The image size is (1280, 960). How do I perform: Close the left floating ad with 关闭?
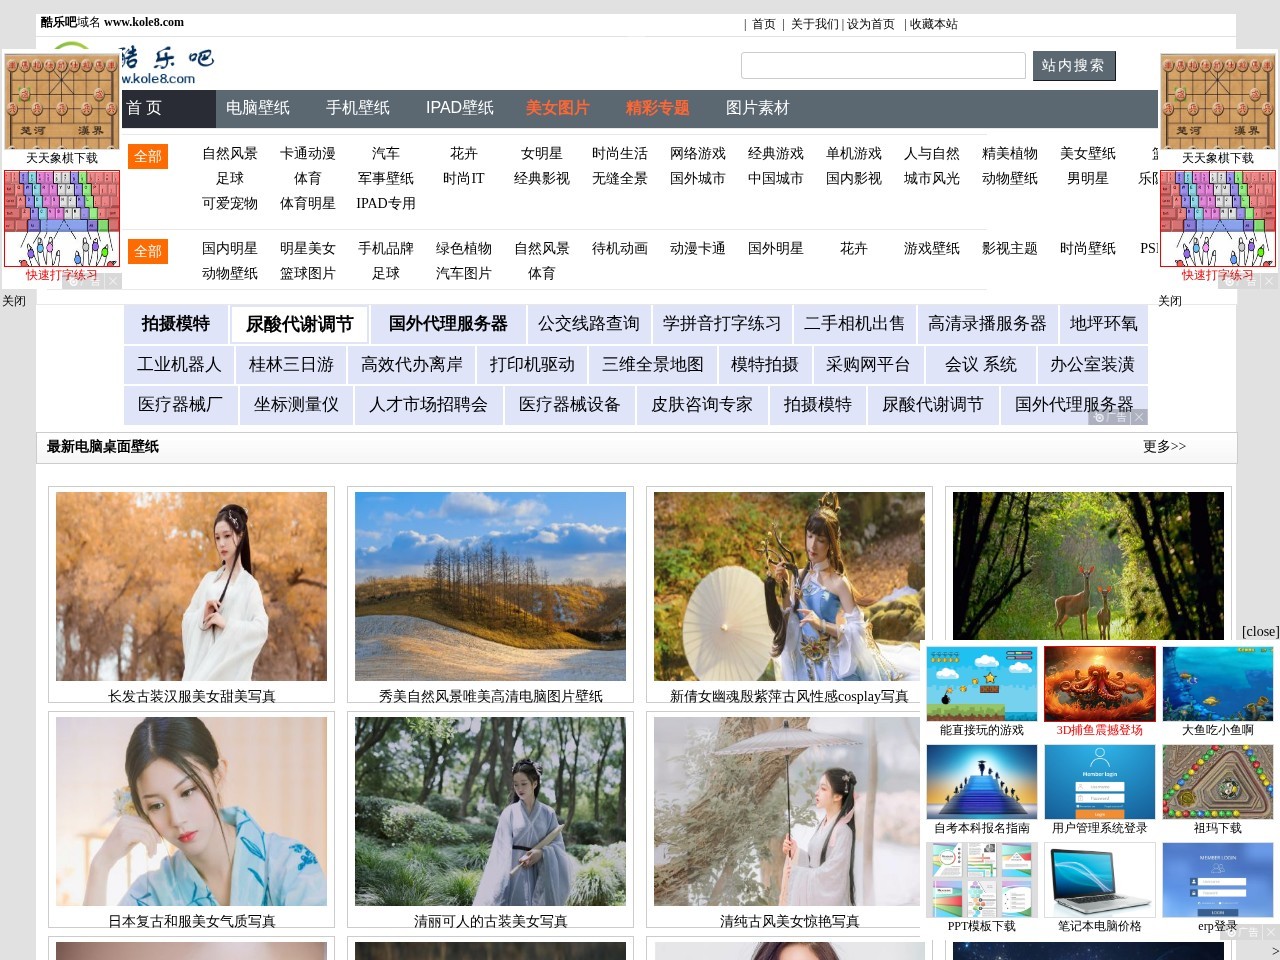click(x=14, y=301)
